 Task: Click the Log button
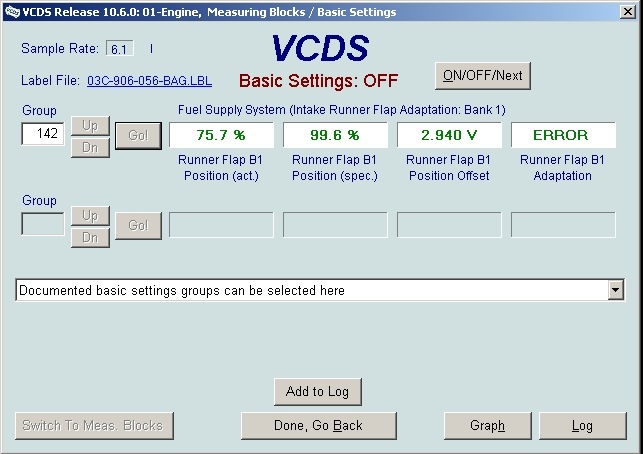click(583, 426)
